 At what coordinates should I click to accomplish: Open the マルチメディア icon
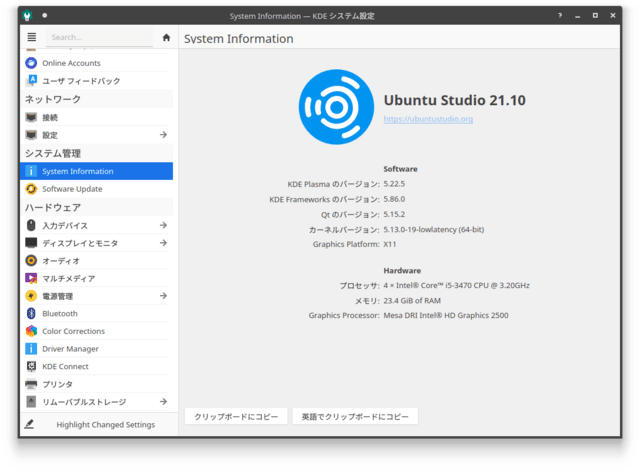tap(31, 278)
